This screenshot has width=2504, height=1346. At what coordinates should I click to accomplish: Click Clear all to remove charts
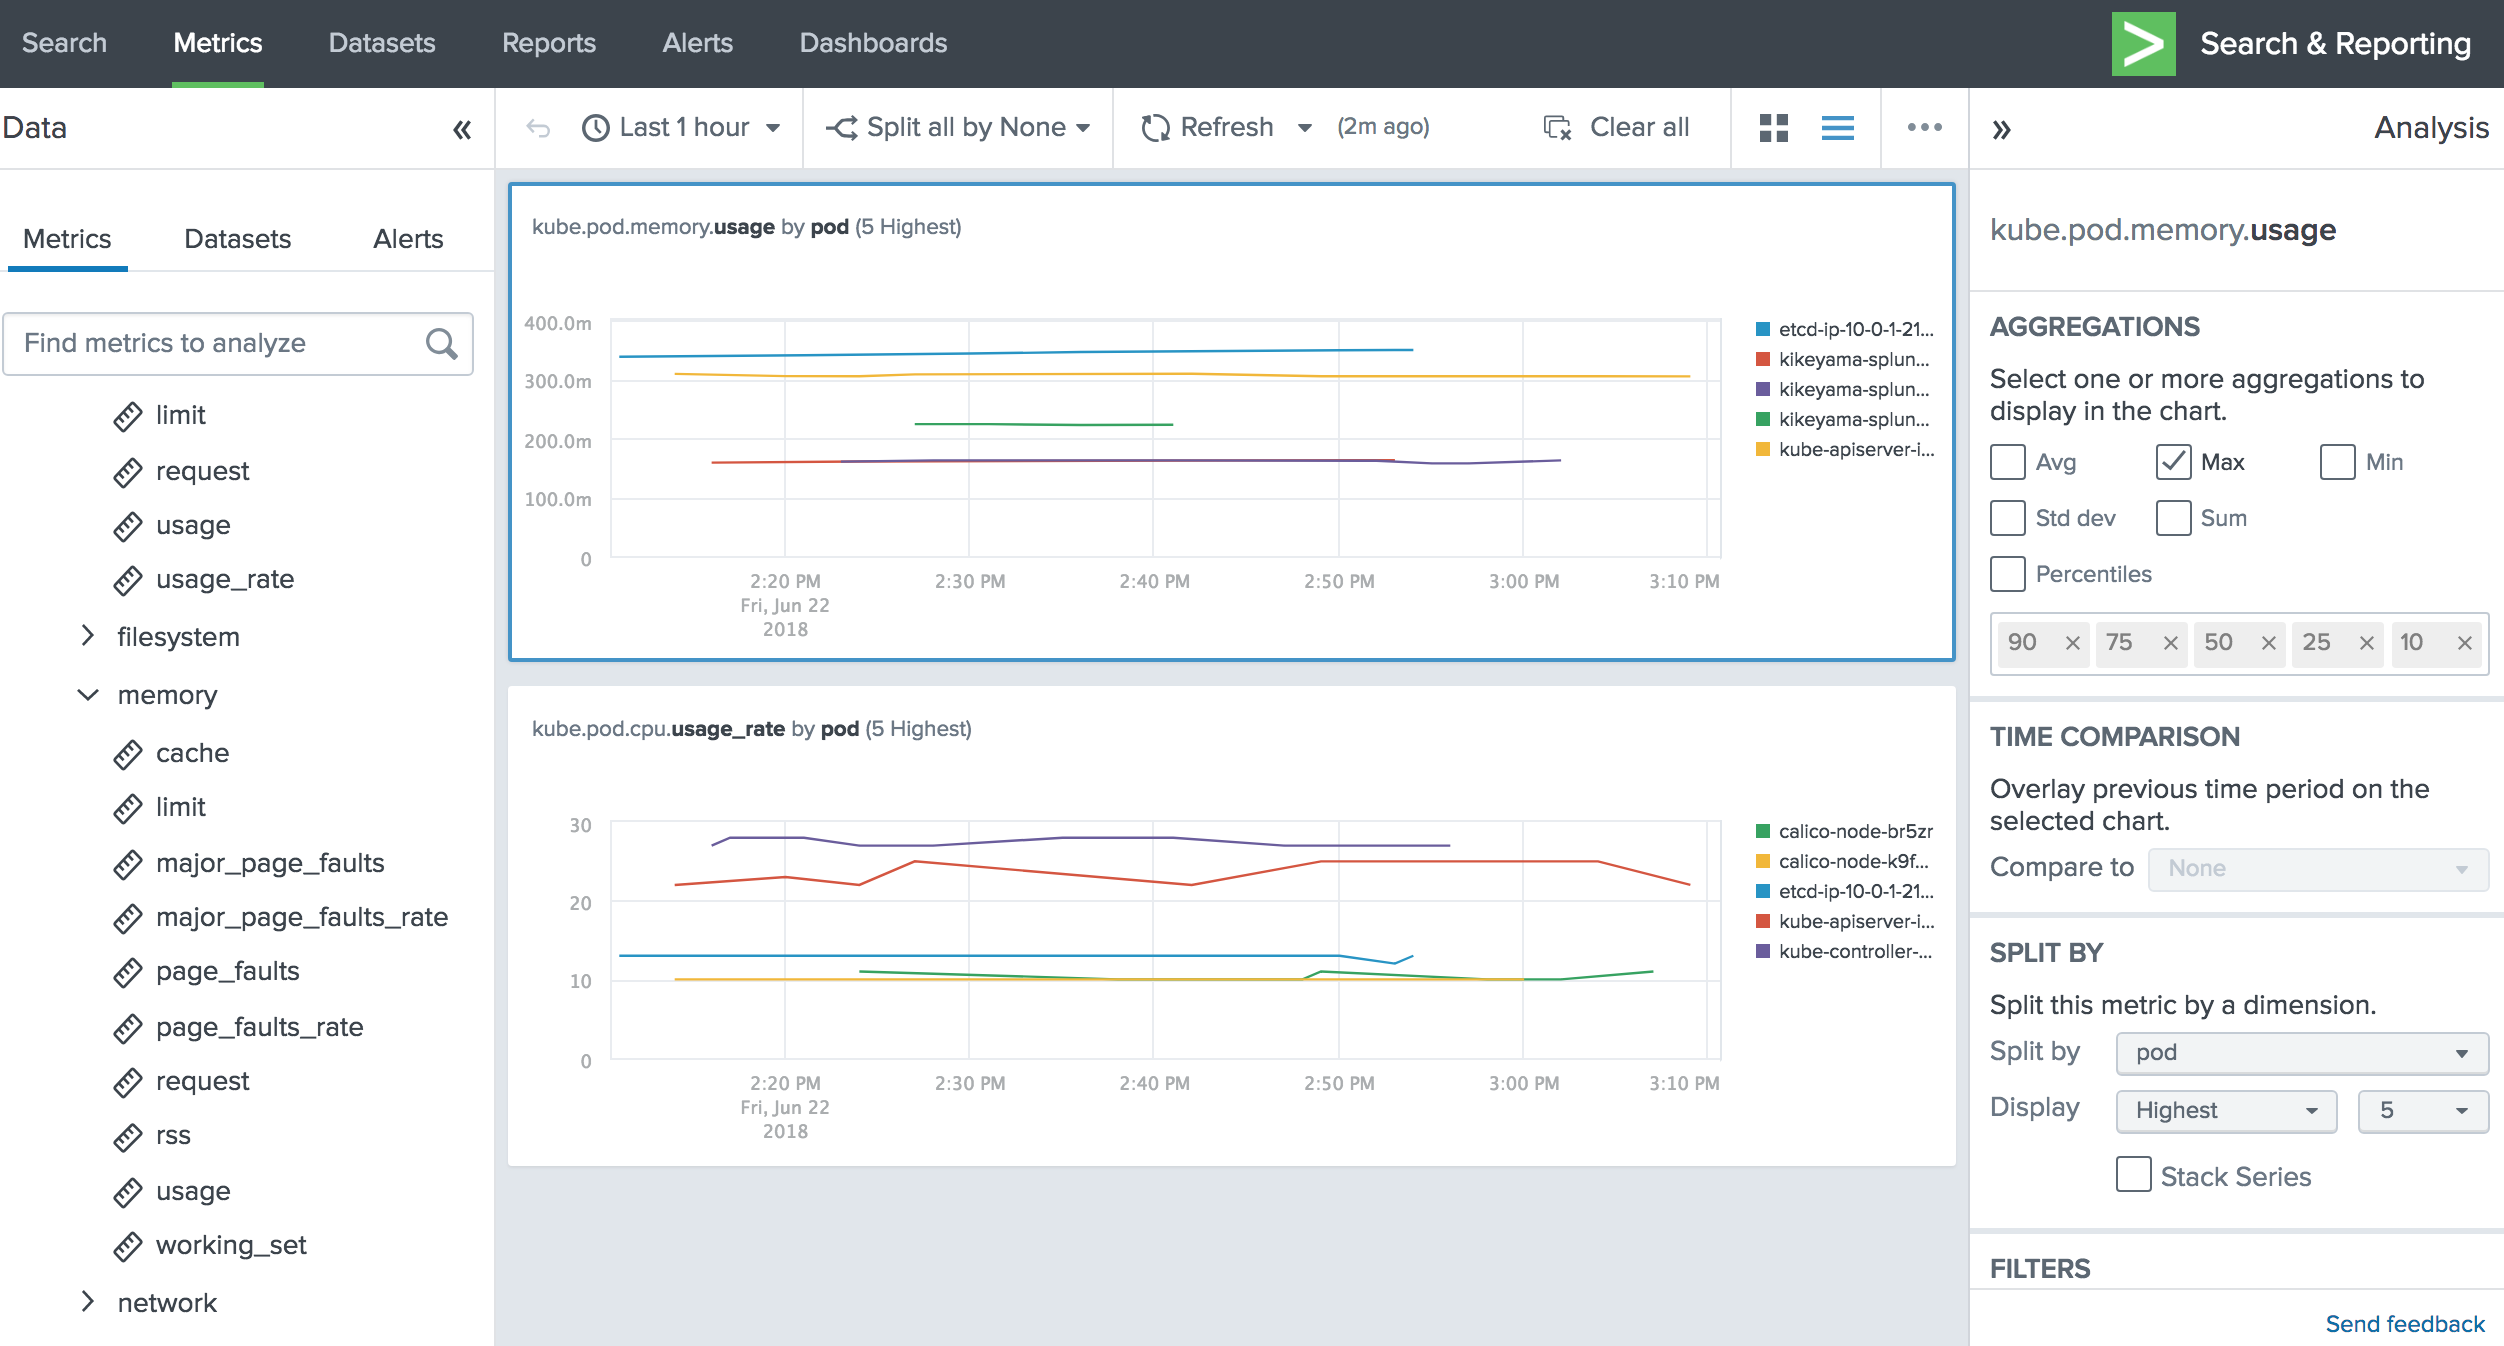1618,126
